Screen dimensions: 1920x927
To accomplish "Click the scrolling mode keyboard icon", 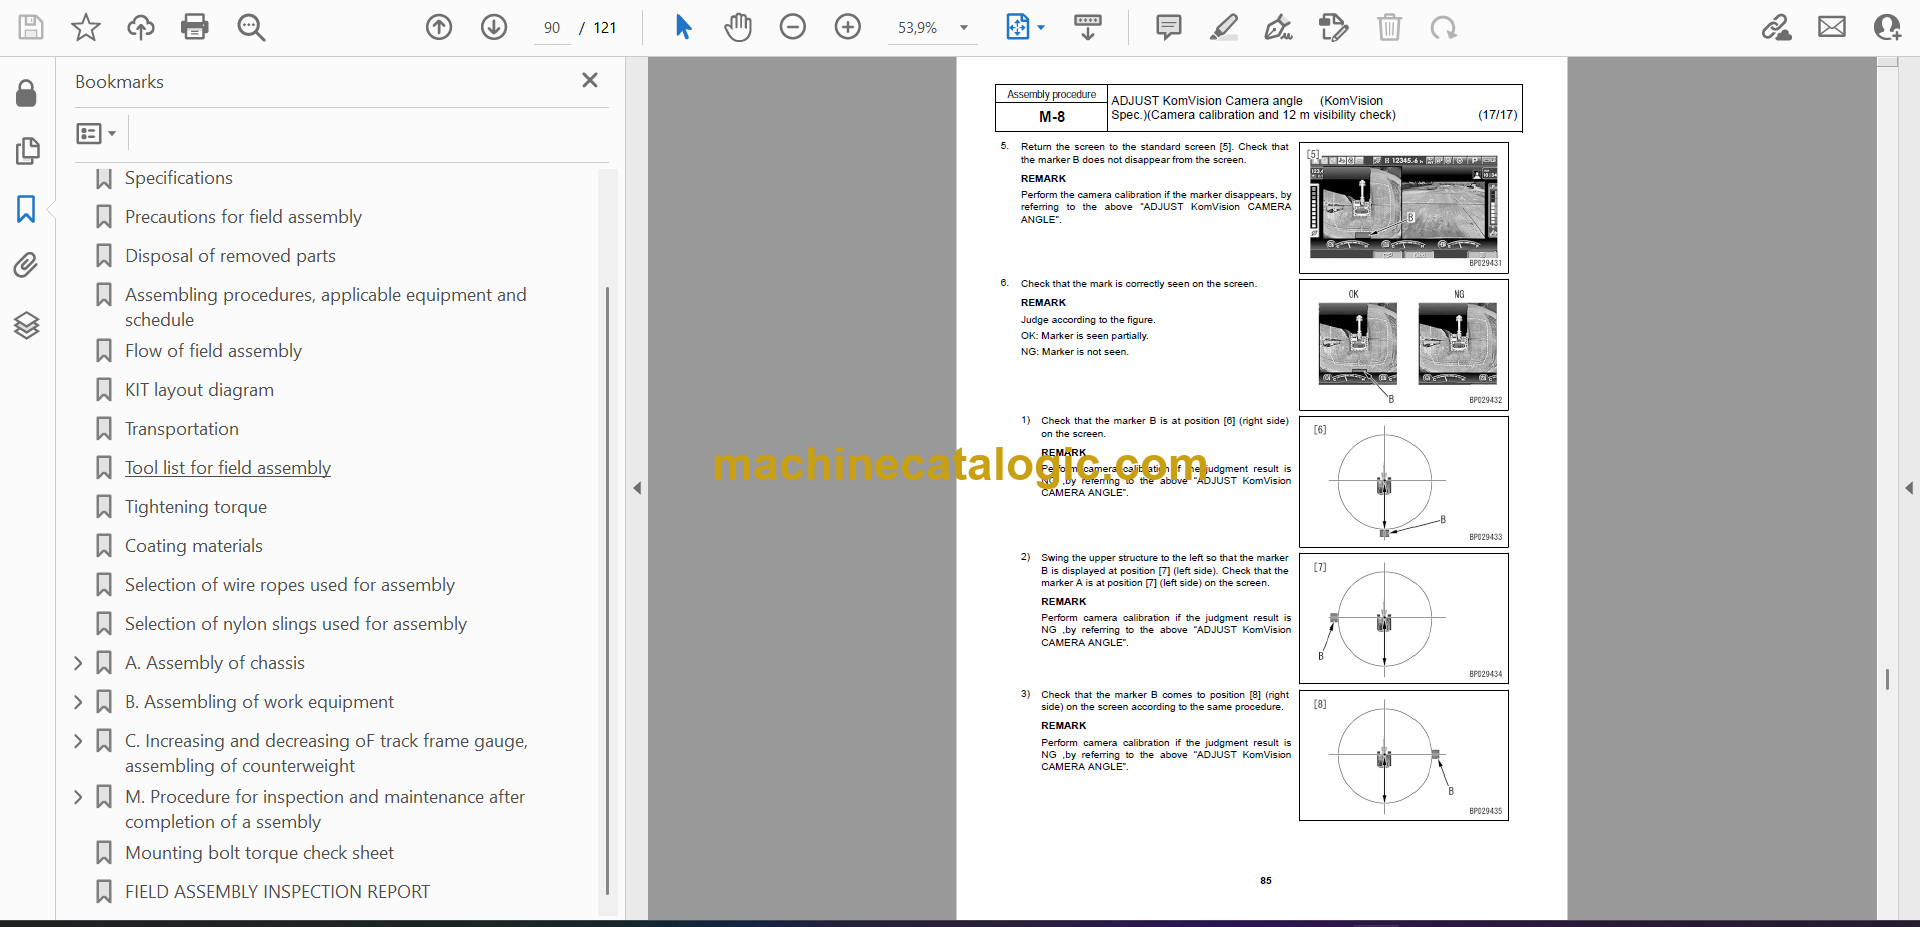I will 1088,27.
